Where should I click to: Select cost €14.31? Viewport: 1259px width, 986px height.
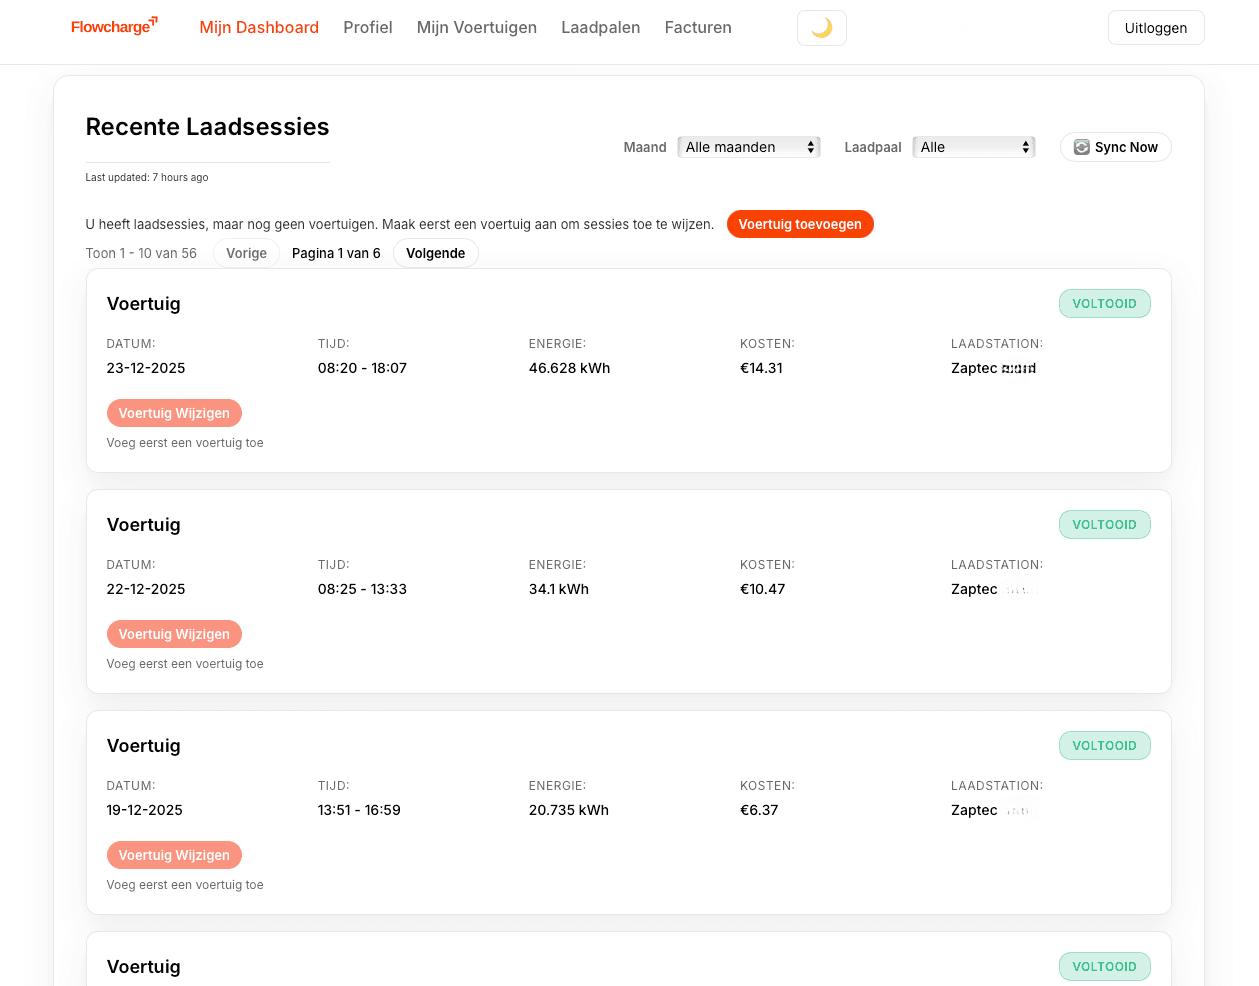click(761, 368)
